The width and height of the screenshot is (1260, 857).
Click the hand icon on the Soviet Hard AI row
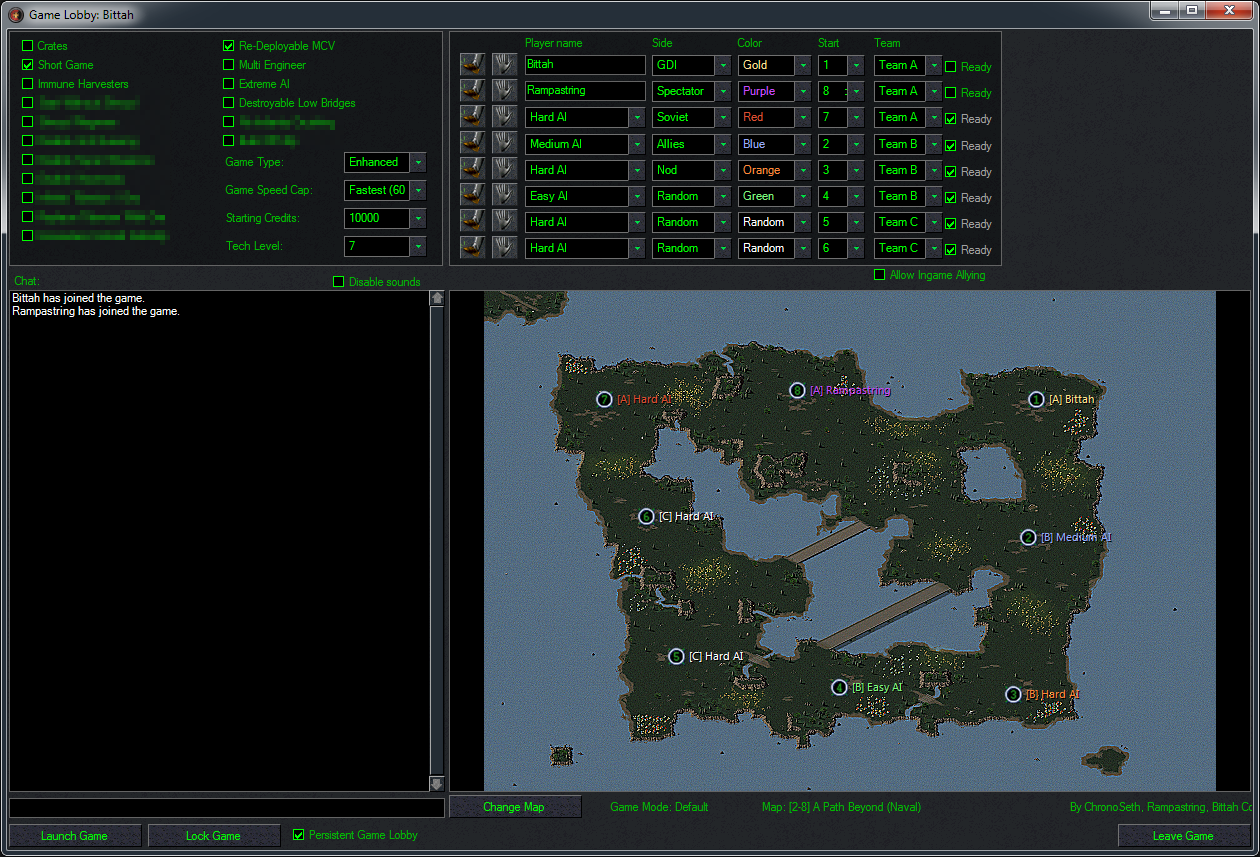coord(504,117)
